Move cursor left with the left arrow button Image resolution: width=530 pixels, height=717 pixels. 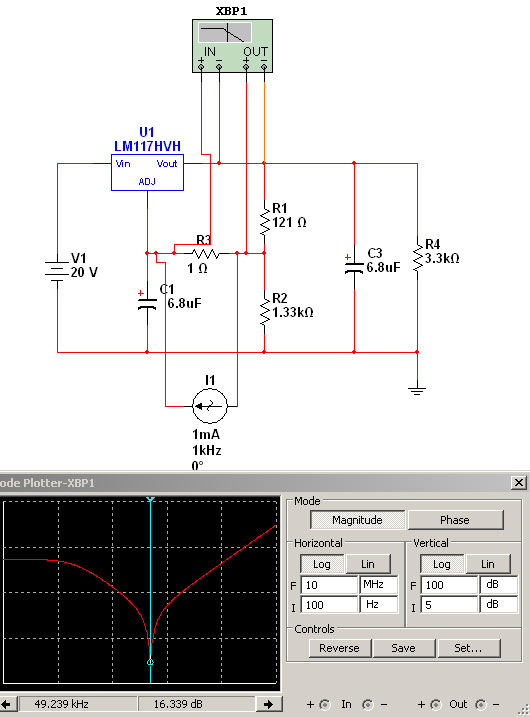8,704
